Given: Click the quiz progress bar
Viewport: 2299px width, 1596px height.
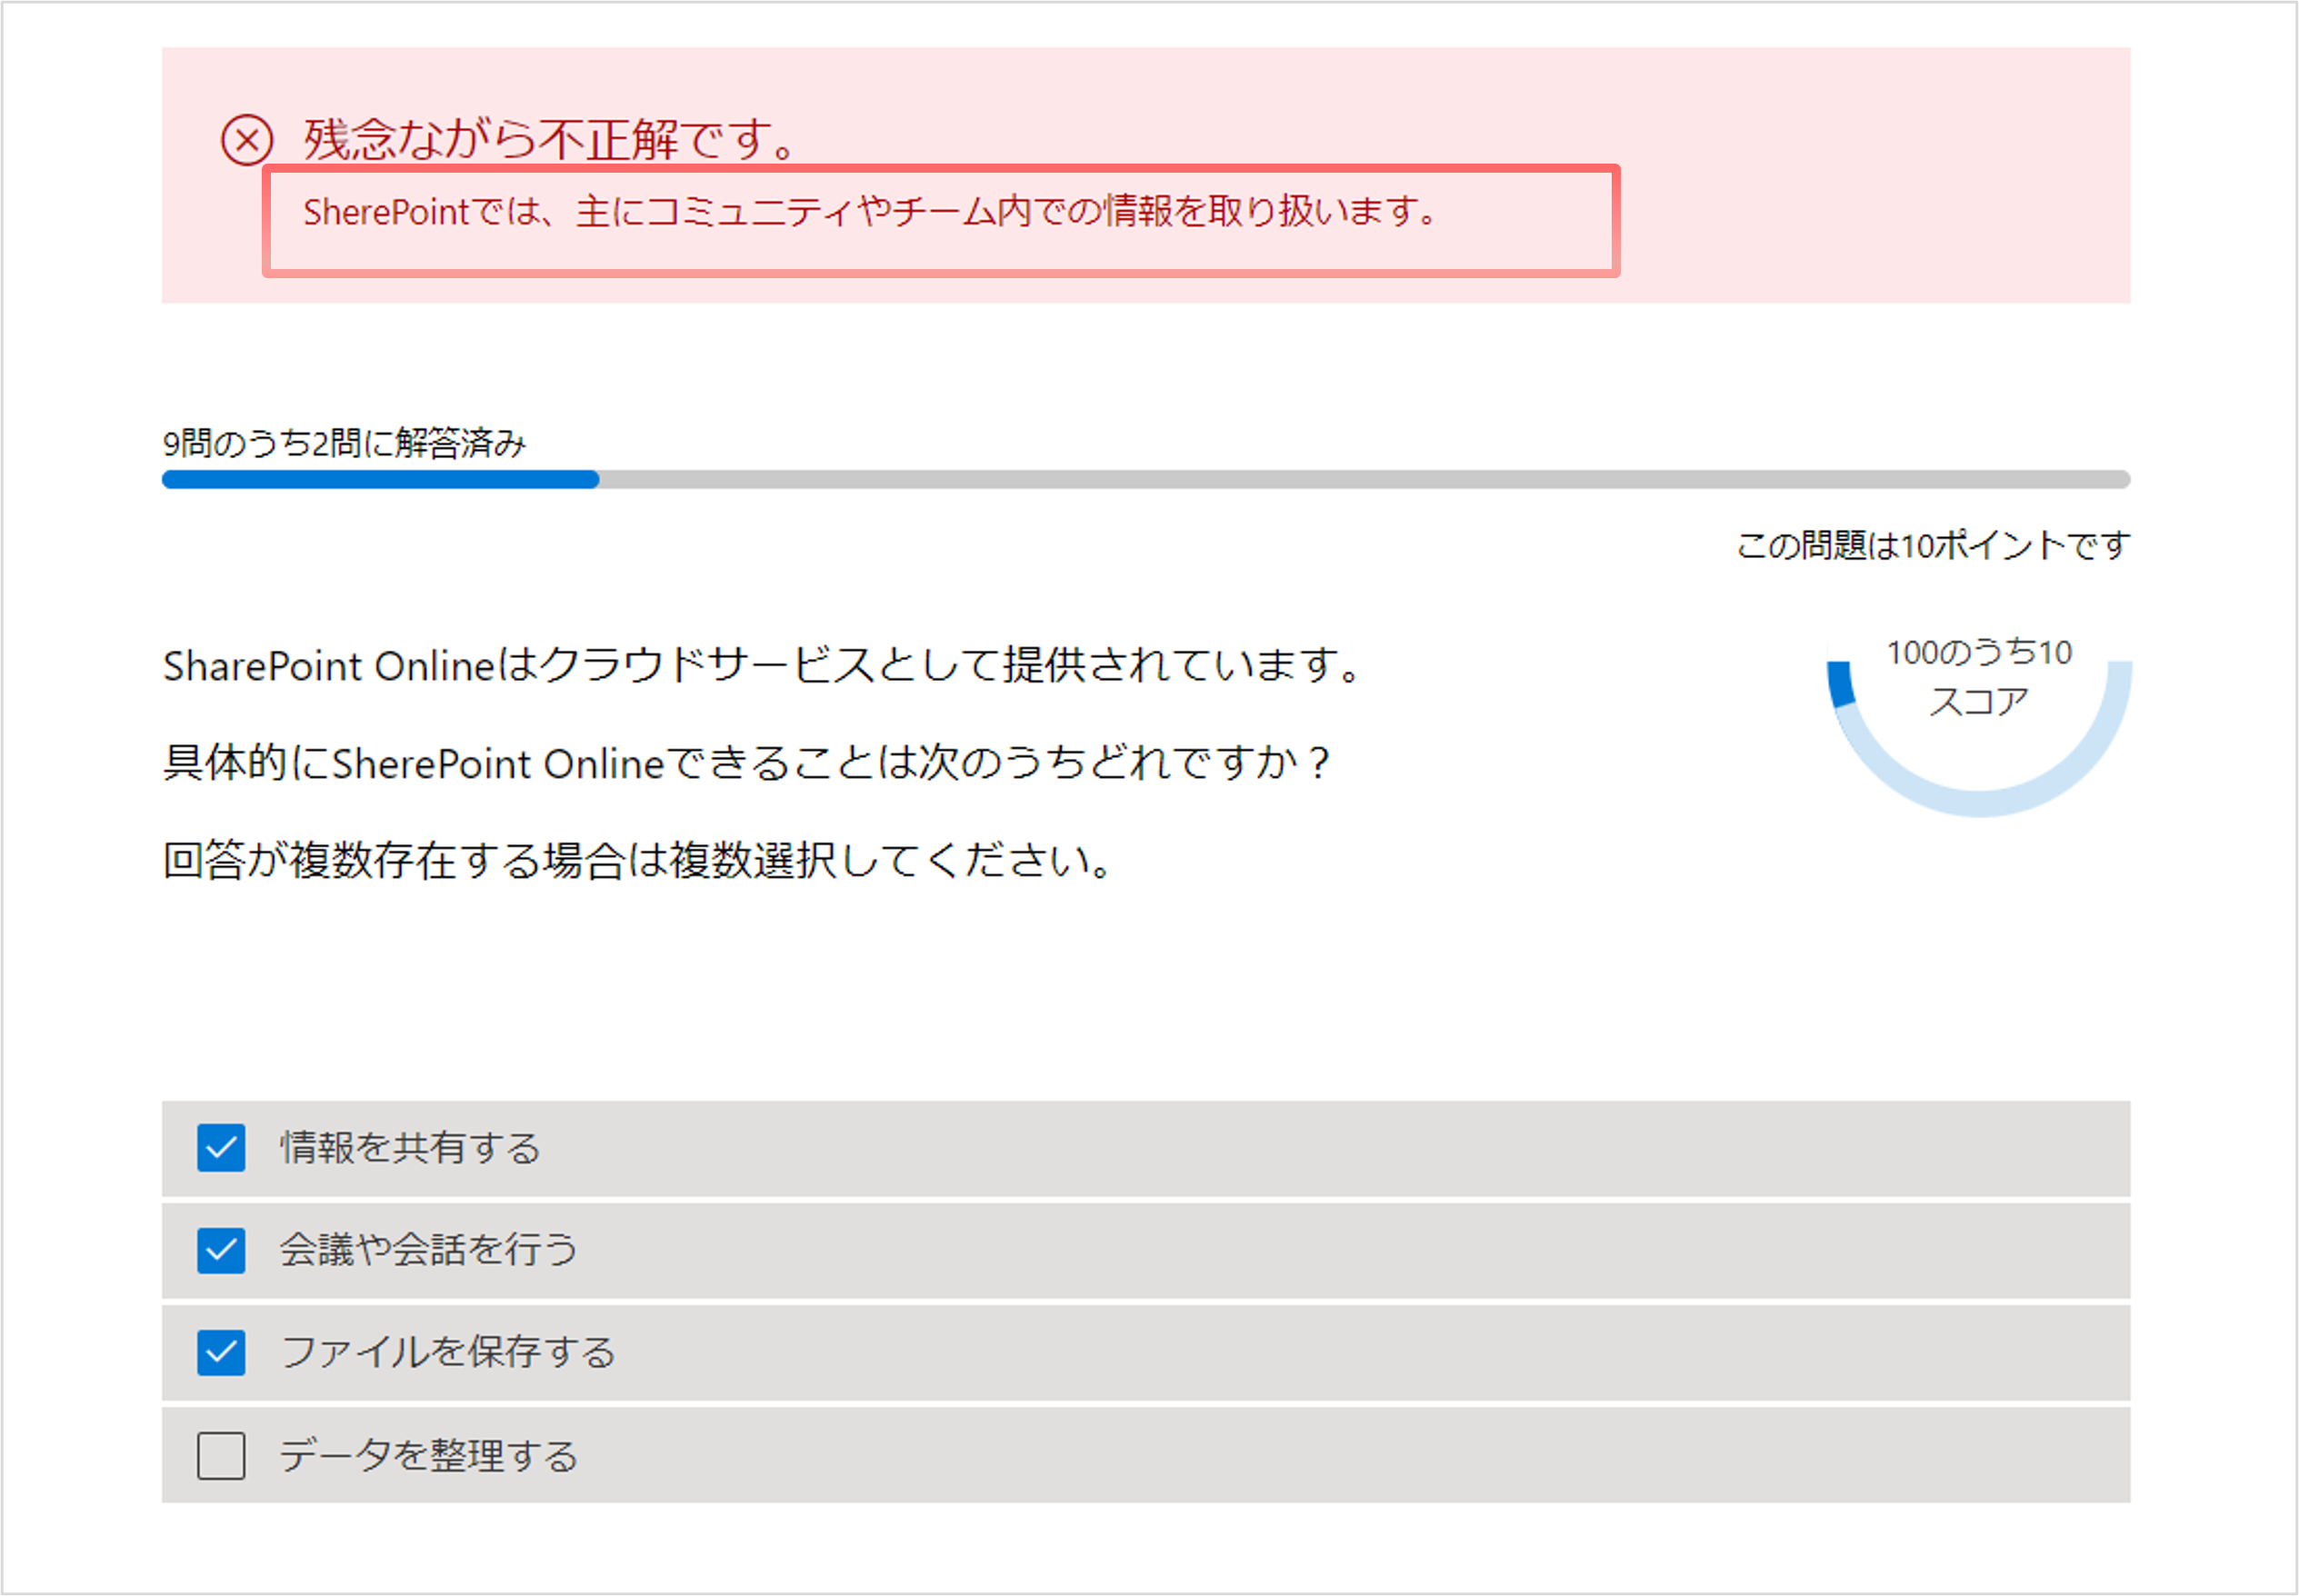Looking at the screenshot, I should pos(1146,479).
